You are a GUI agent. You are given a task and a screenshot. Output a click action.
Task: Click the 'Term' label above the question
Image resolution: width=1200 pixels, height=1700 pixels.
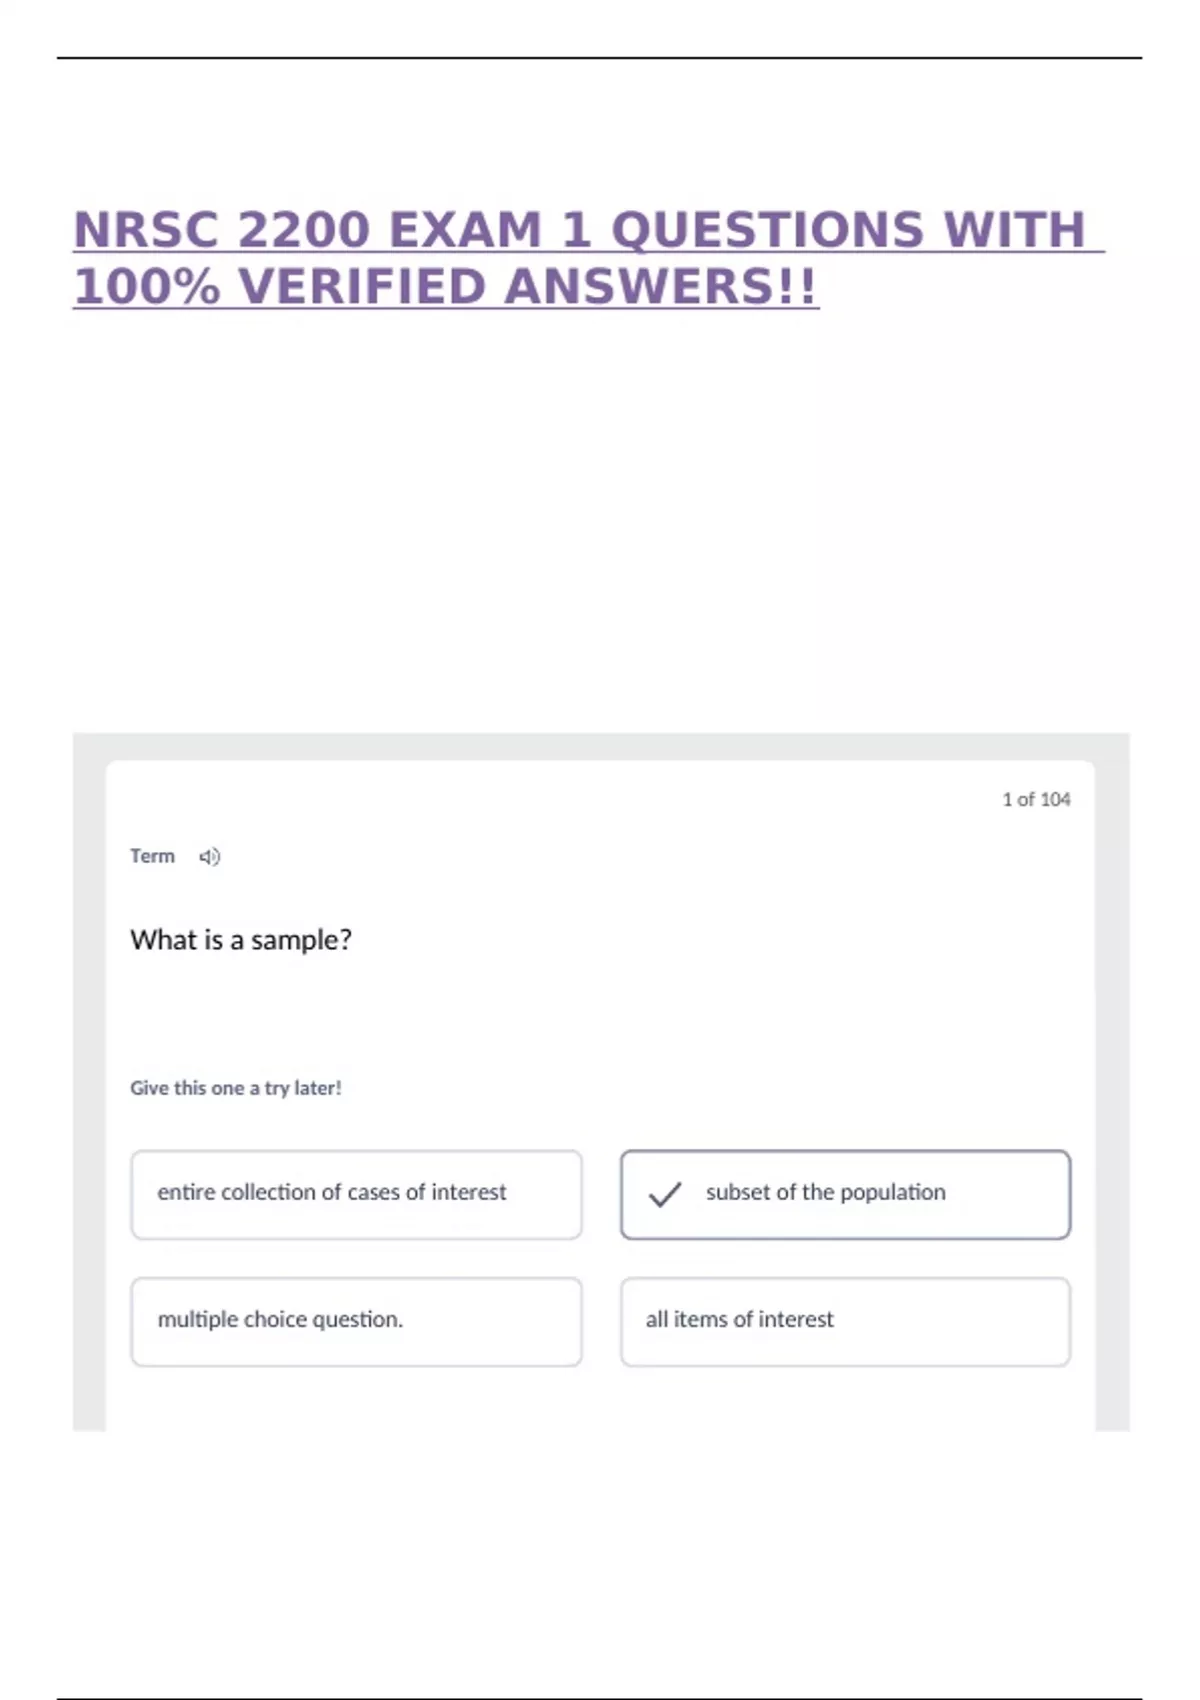tap(152, 856)
